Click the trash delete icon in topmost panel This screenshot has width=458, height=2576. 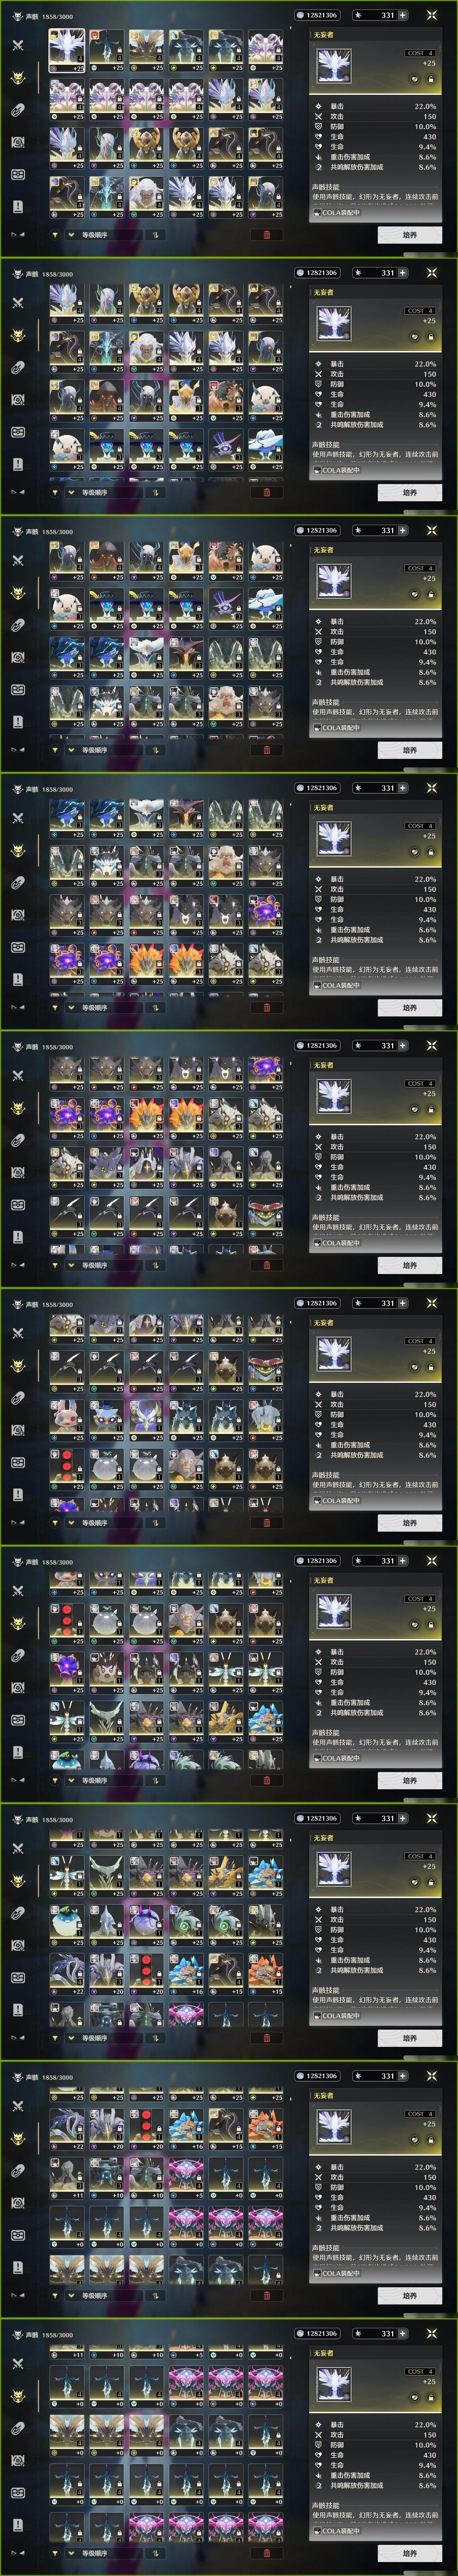coord(266,235)
